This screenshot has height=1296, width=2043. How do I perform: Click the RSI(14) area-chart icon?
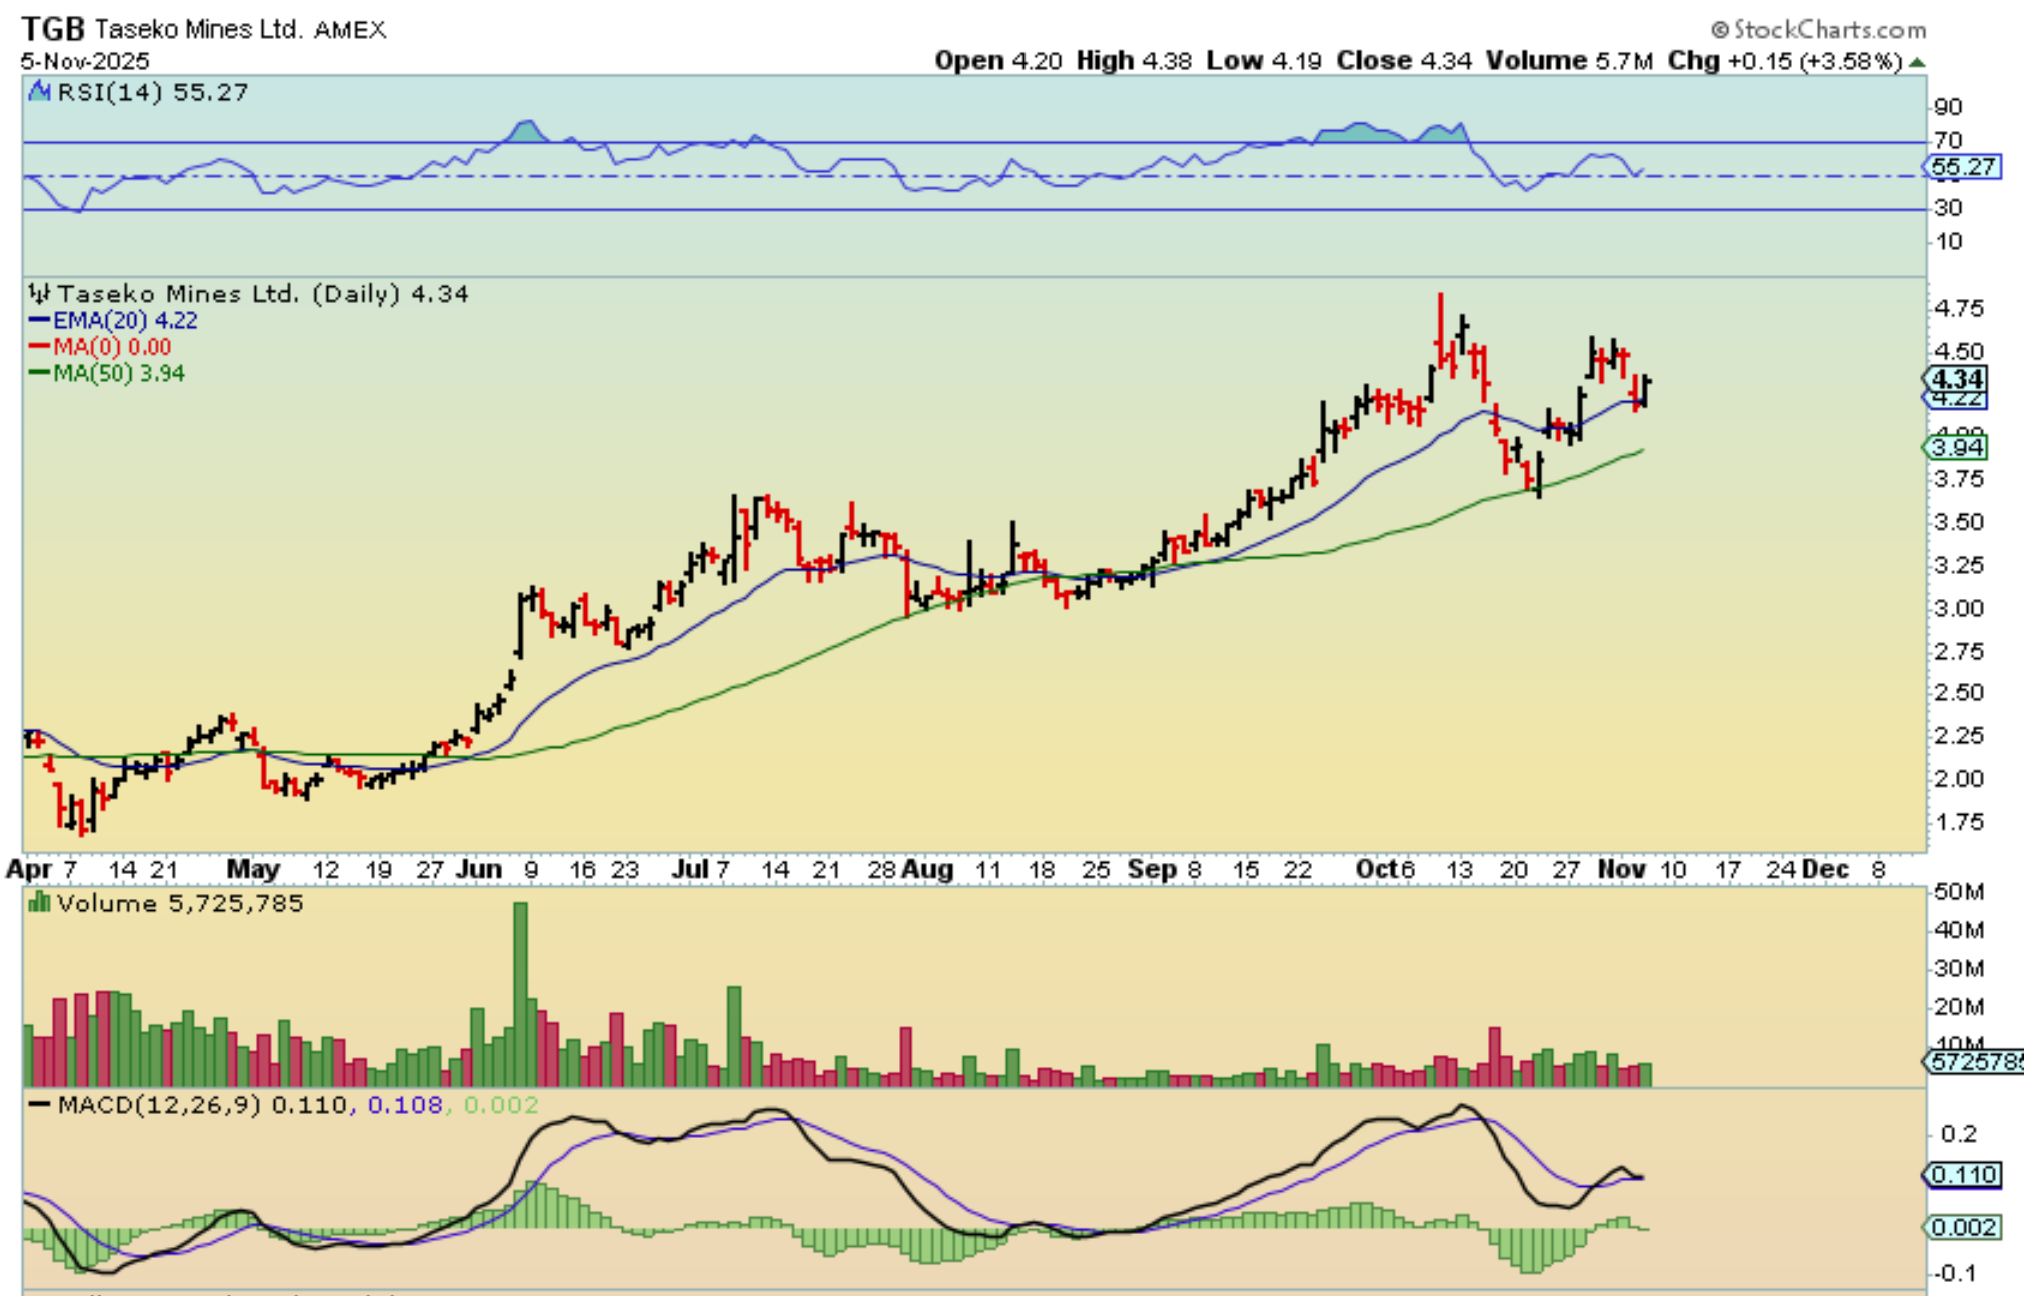click(x=39, y=92)
